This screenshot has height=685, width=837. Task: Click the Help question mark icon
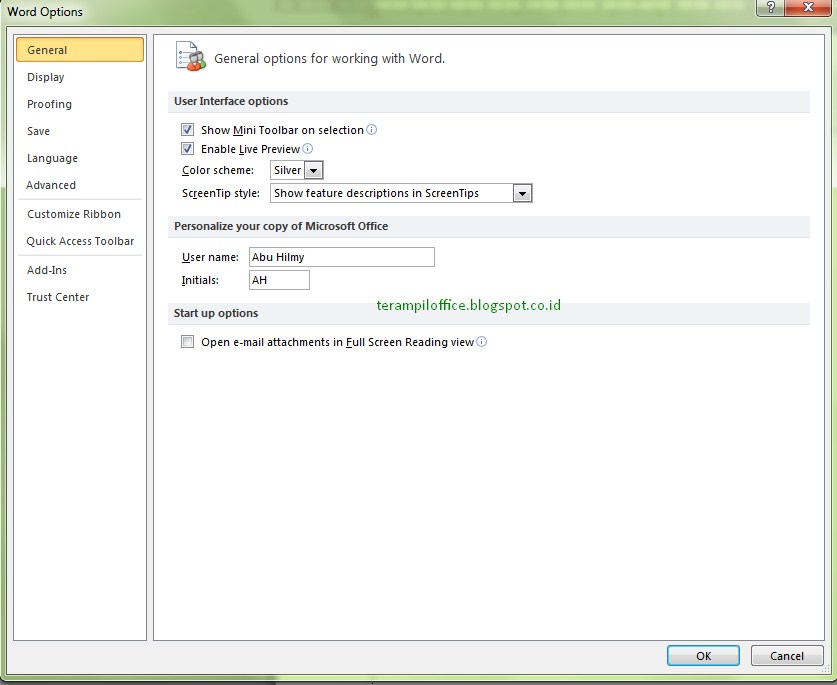(768, 8)
